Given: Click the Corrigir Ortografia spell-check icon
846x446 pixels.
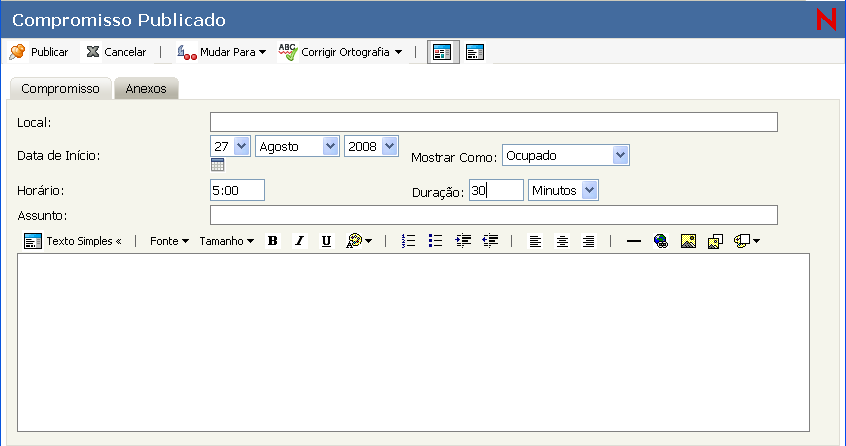Looking at the screenshot, I should 288,52.
